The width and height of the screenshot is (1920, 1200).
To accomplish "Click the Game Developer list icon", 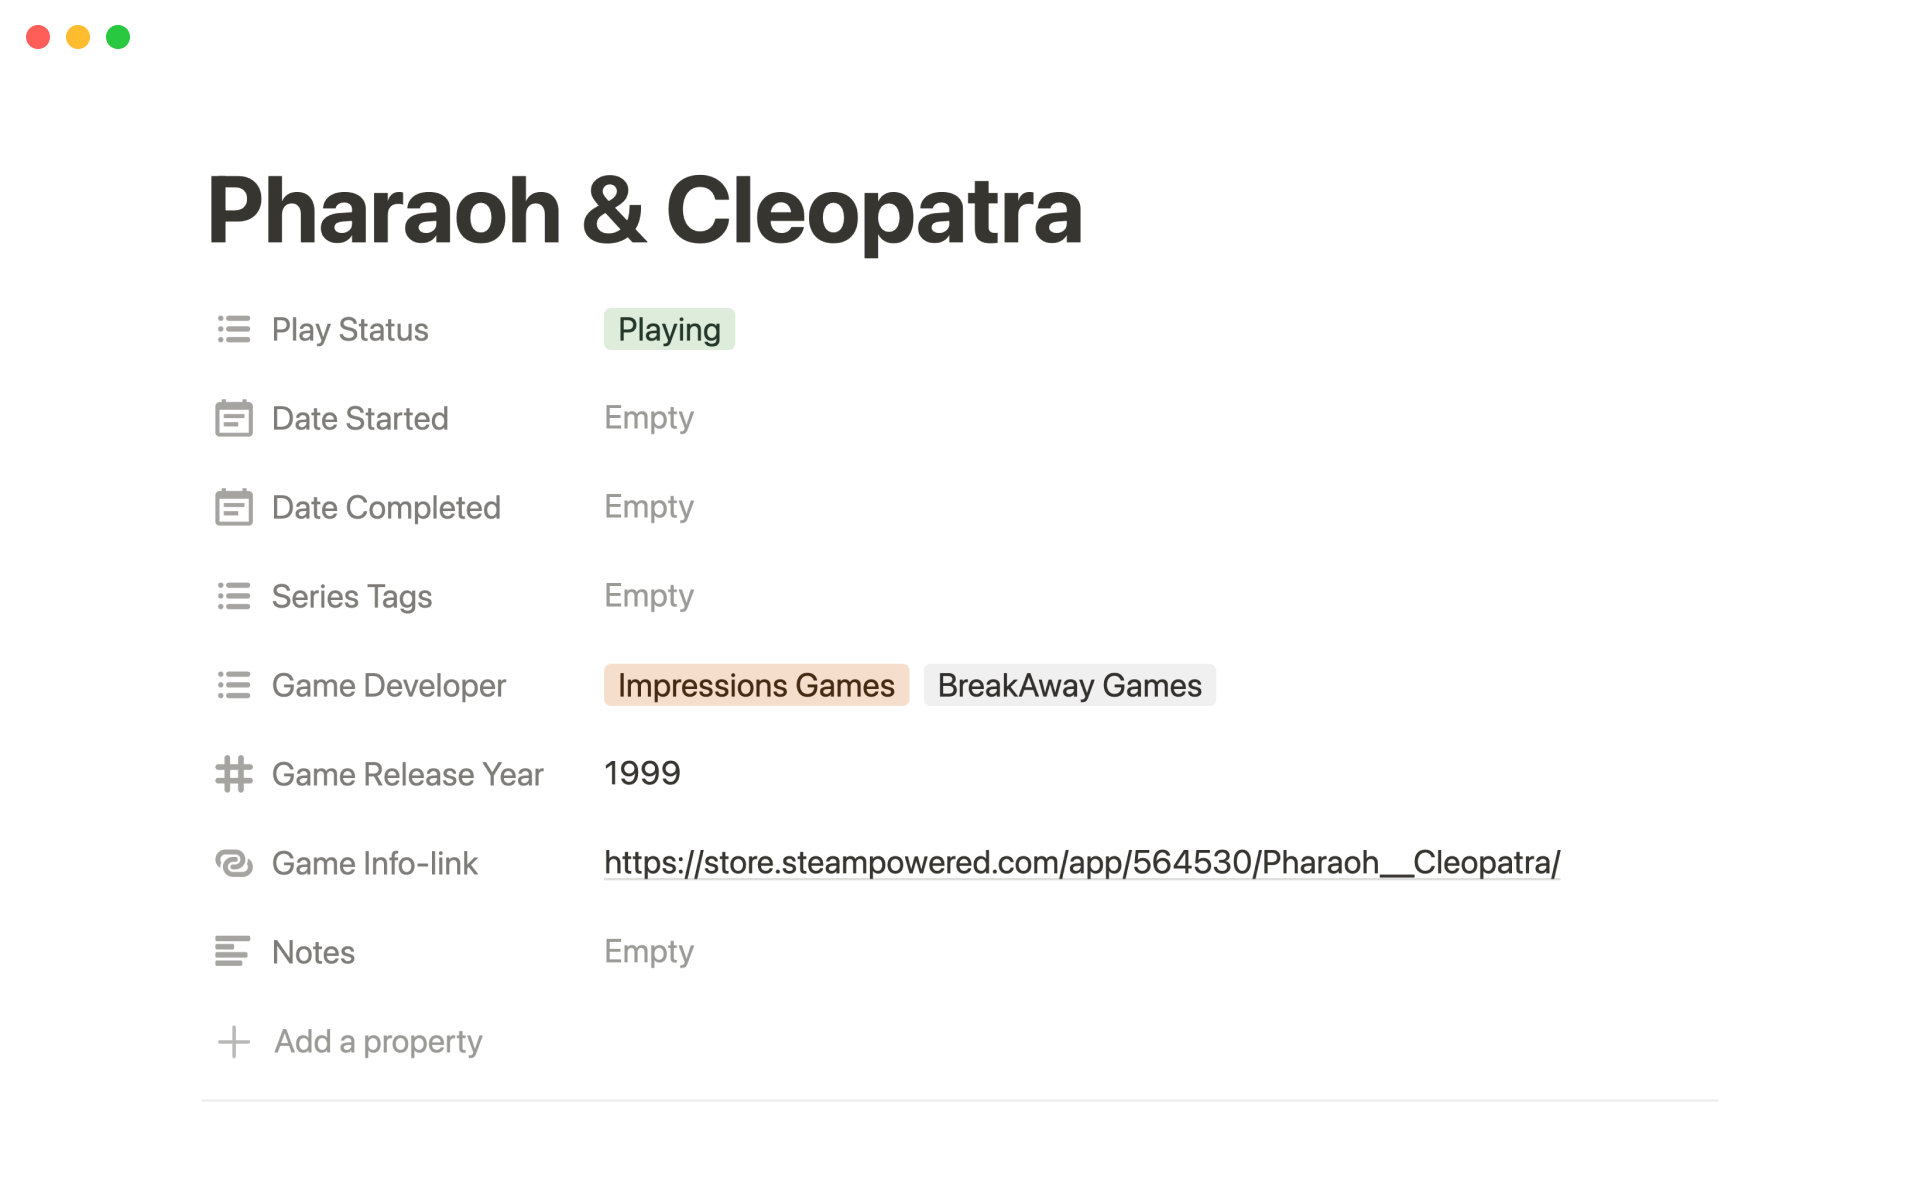I will click(234, 685).
